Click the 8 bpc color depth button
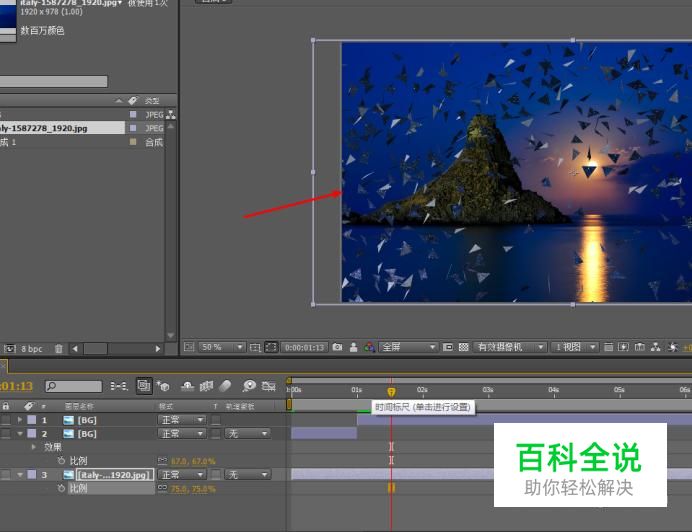This screenshot has height=532, width=692. [32, 349]
